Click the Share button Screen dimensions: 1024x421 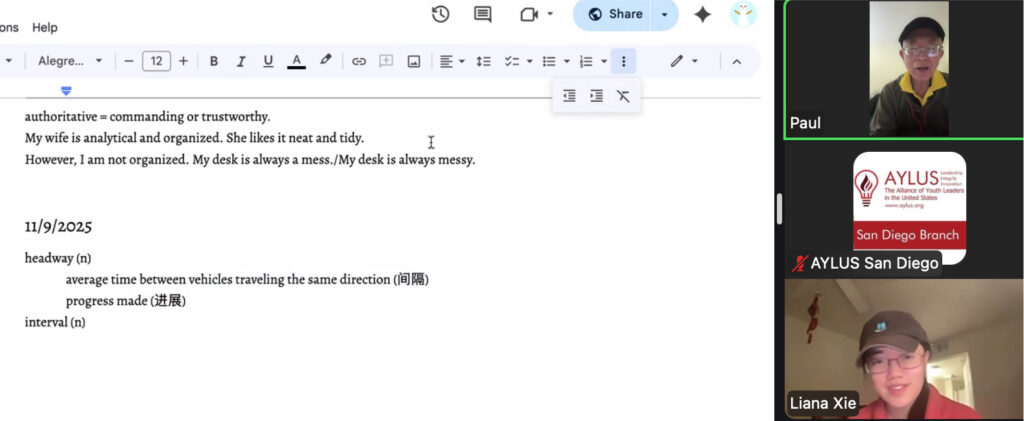click(614, 14)
